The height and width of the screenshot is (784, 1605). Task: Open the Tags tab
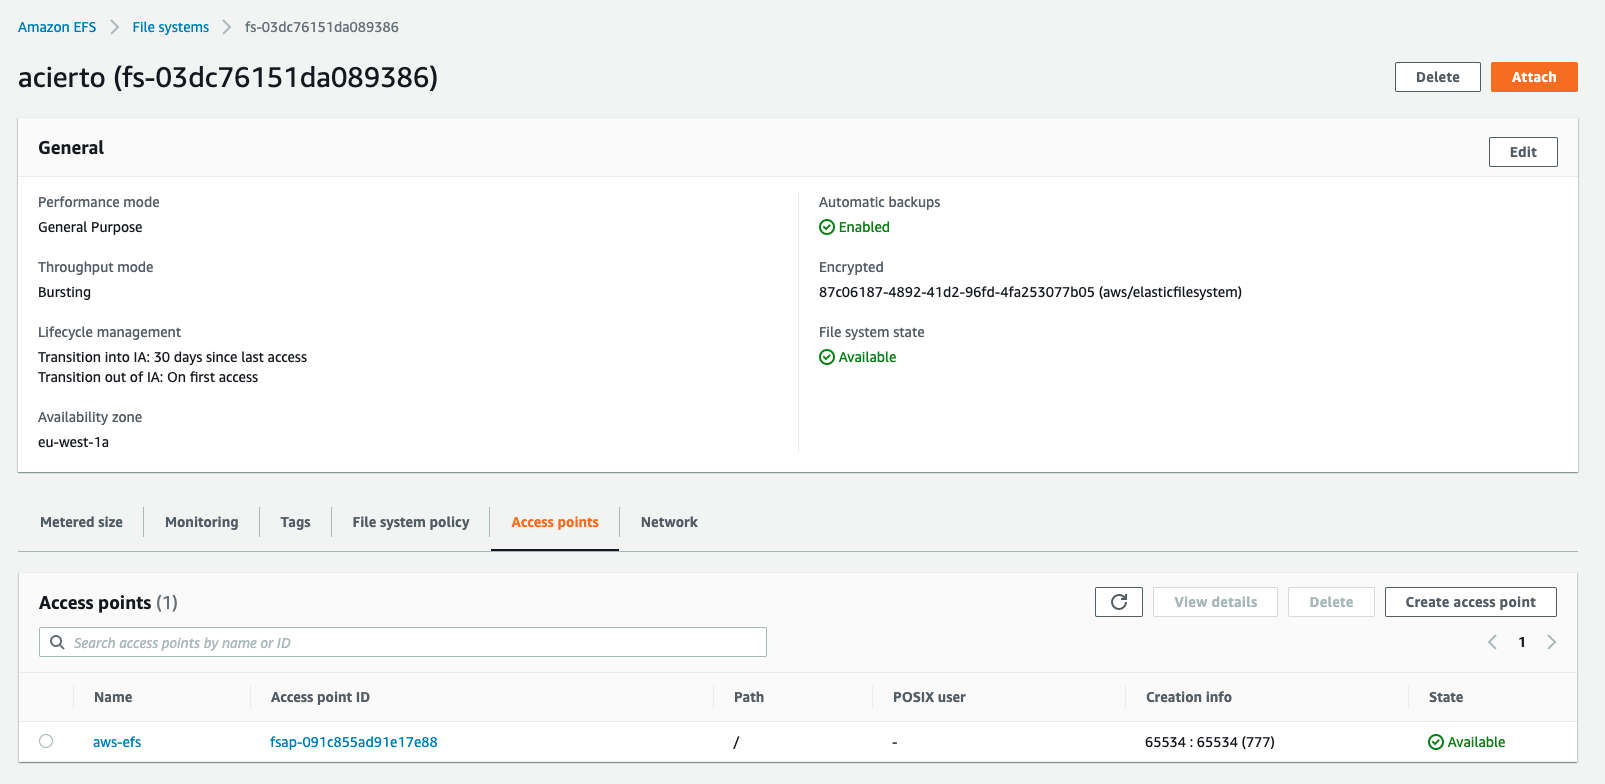click(x=295, y=522)
